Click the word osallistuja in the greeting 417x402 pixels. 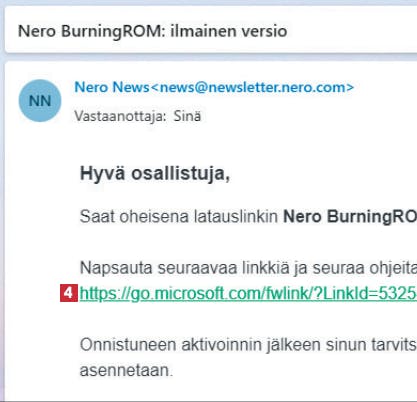coord(181,174)
